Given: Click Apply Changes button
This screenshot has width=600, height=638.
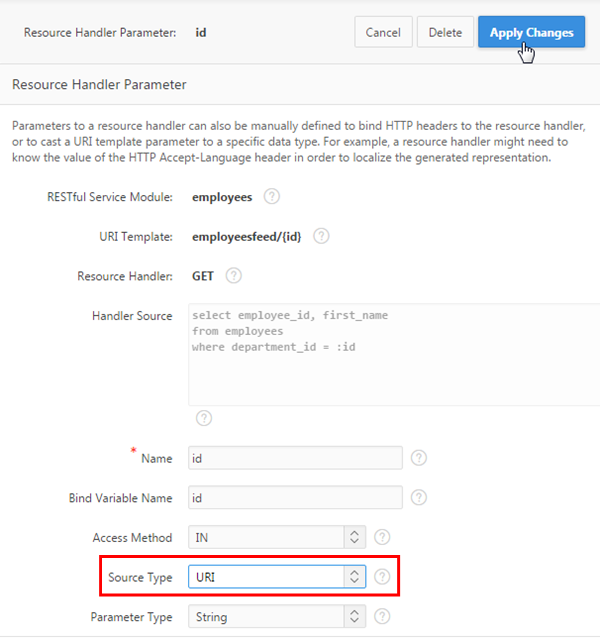Looking at the screenshot, I should (x=531, y=32).
